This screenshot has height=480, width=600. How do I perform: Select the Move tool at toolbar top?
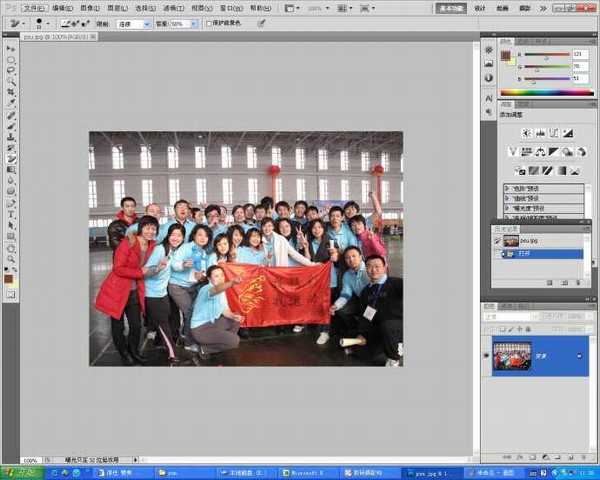pos(11,48)
